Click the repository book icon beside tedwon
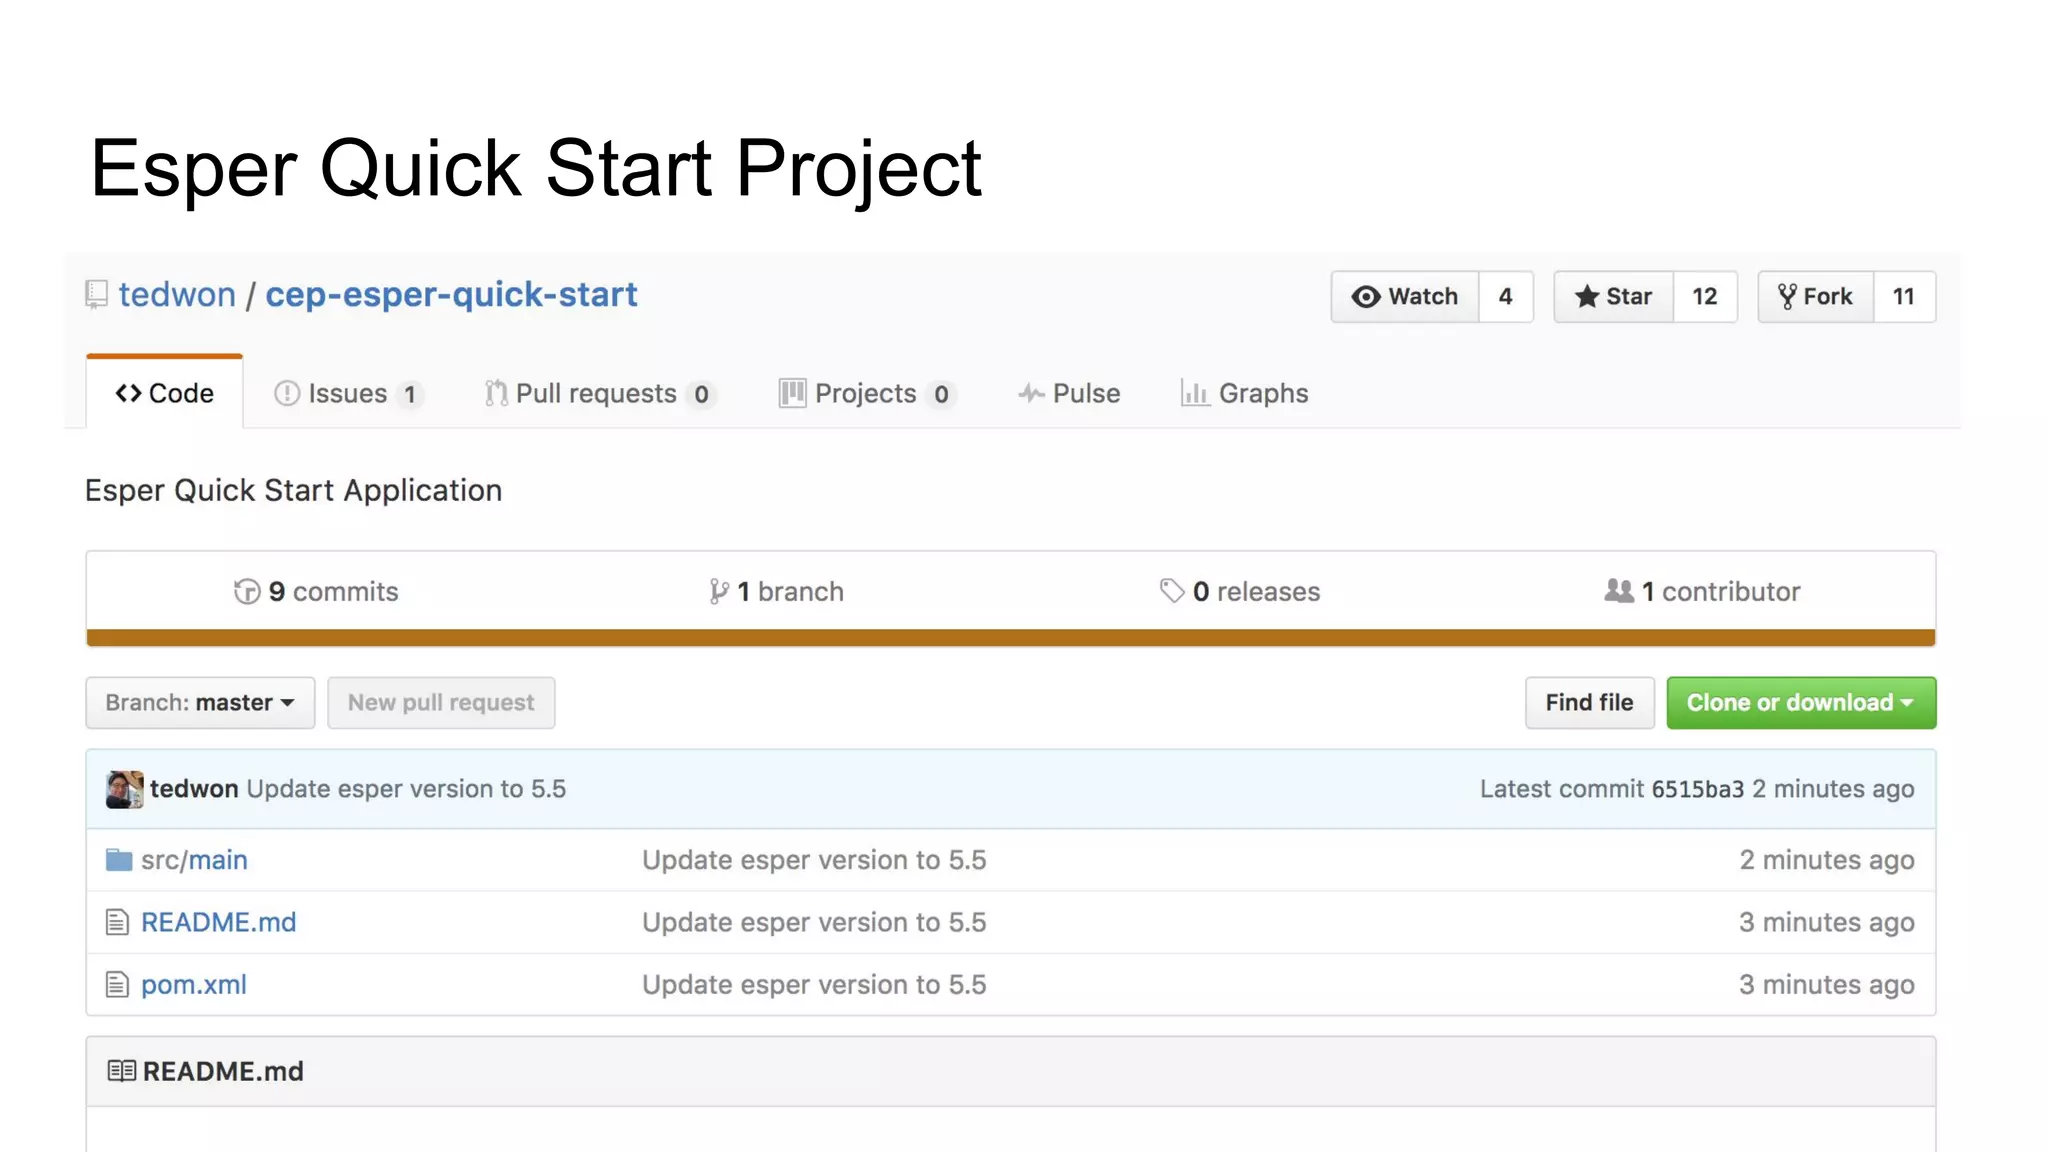This screenshot has height=1152, width=2048. pyautogui.click(x=96, y=295)
